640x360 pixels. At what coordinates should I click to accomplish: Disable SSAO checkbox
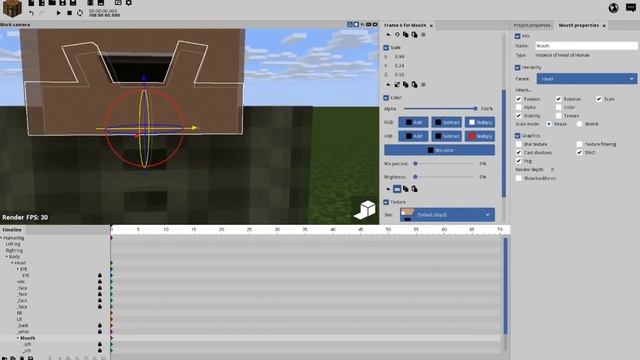(x=580, y=153)
